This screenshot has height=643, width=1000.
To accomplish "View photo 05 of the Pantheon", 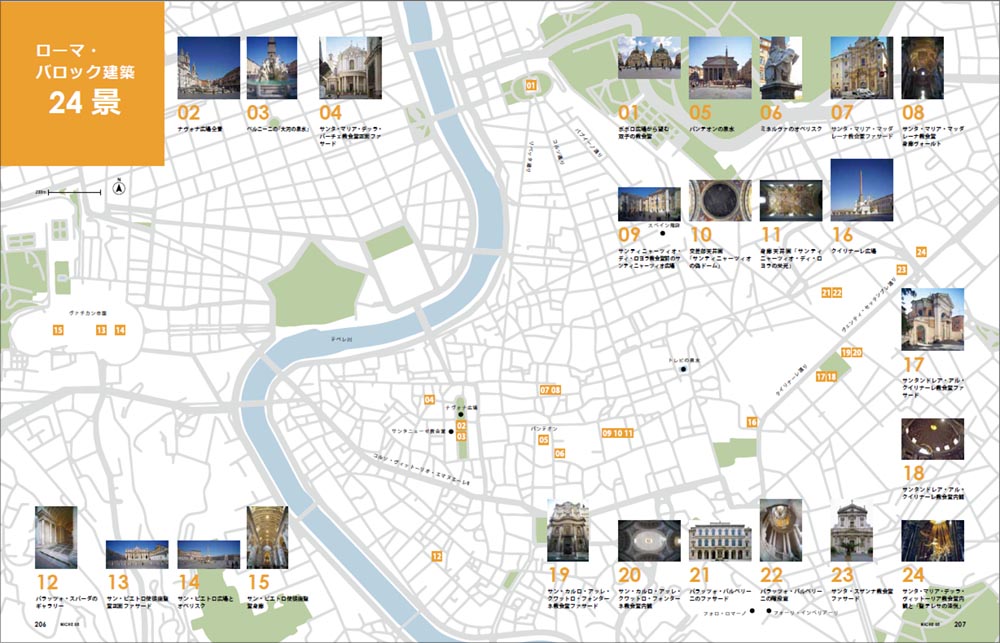I will (720, 68).
